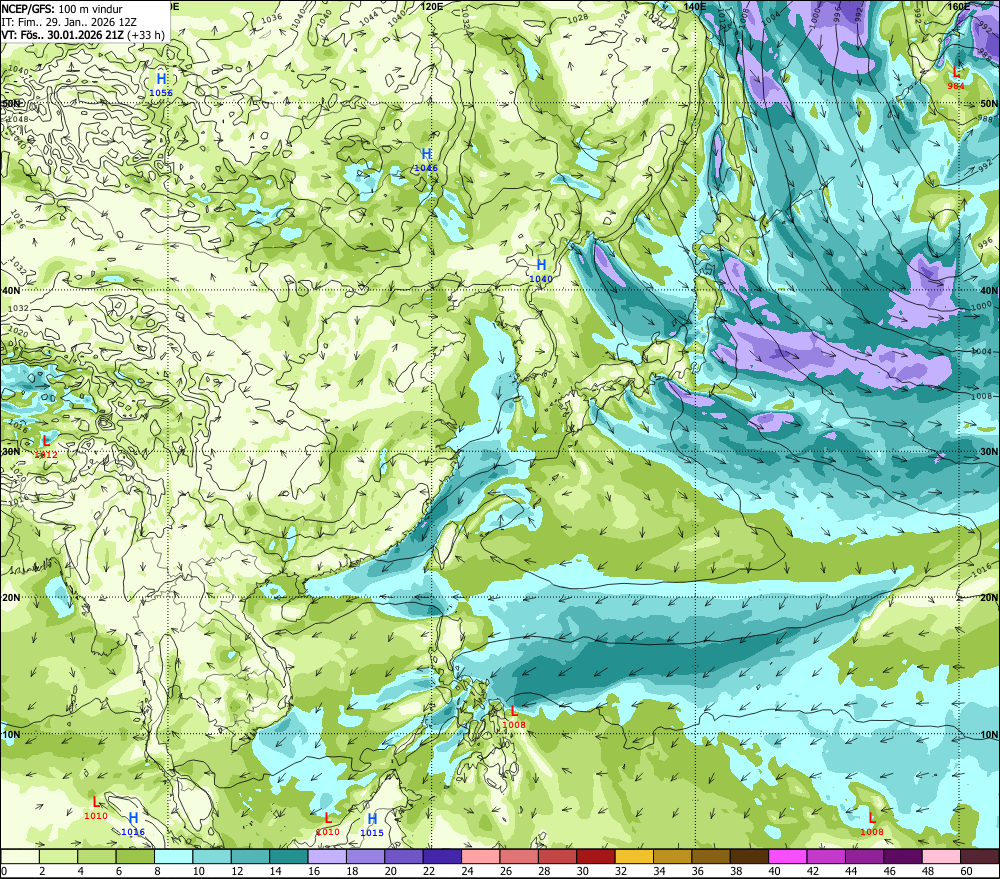Select the dark red 30–32 legend swatch
1000x879 pixels.
(x=596, y=856)
